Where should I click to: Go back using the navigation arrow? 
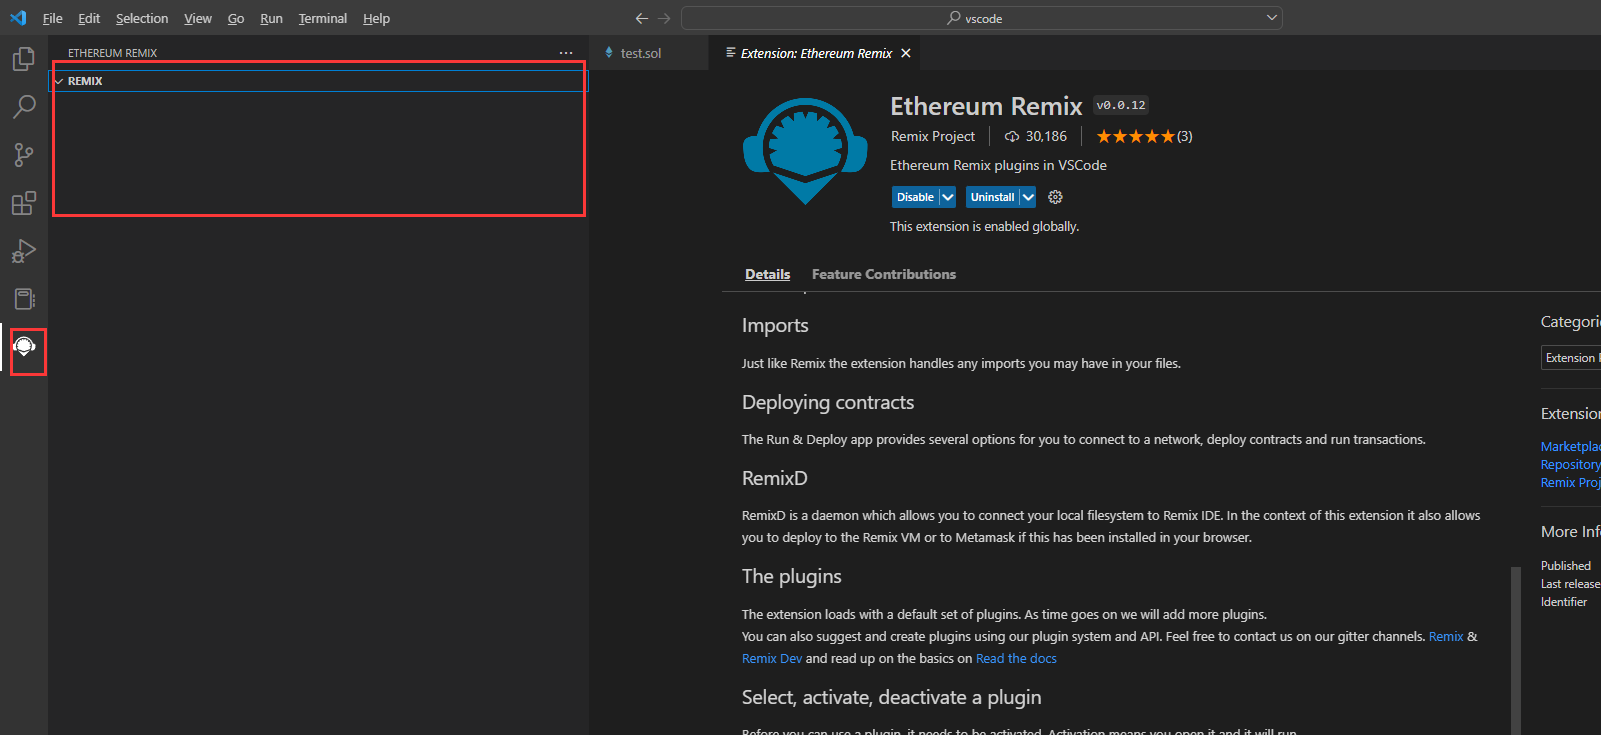642,18
